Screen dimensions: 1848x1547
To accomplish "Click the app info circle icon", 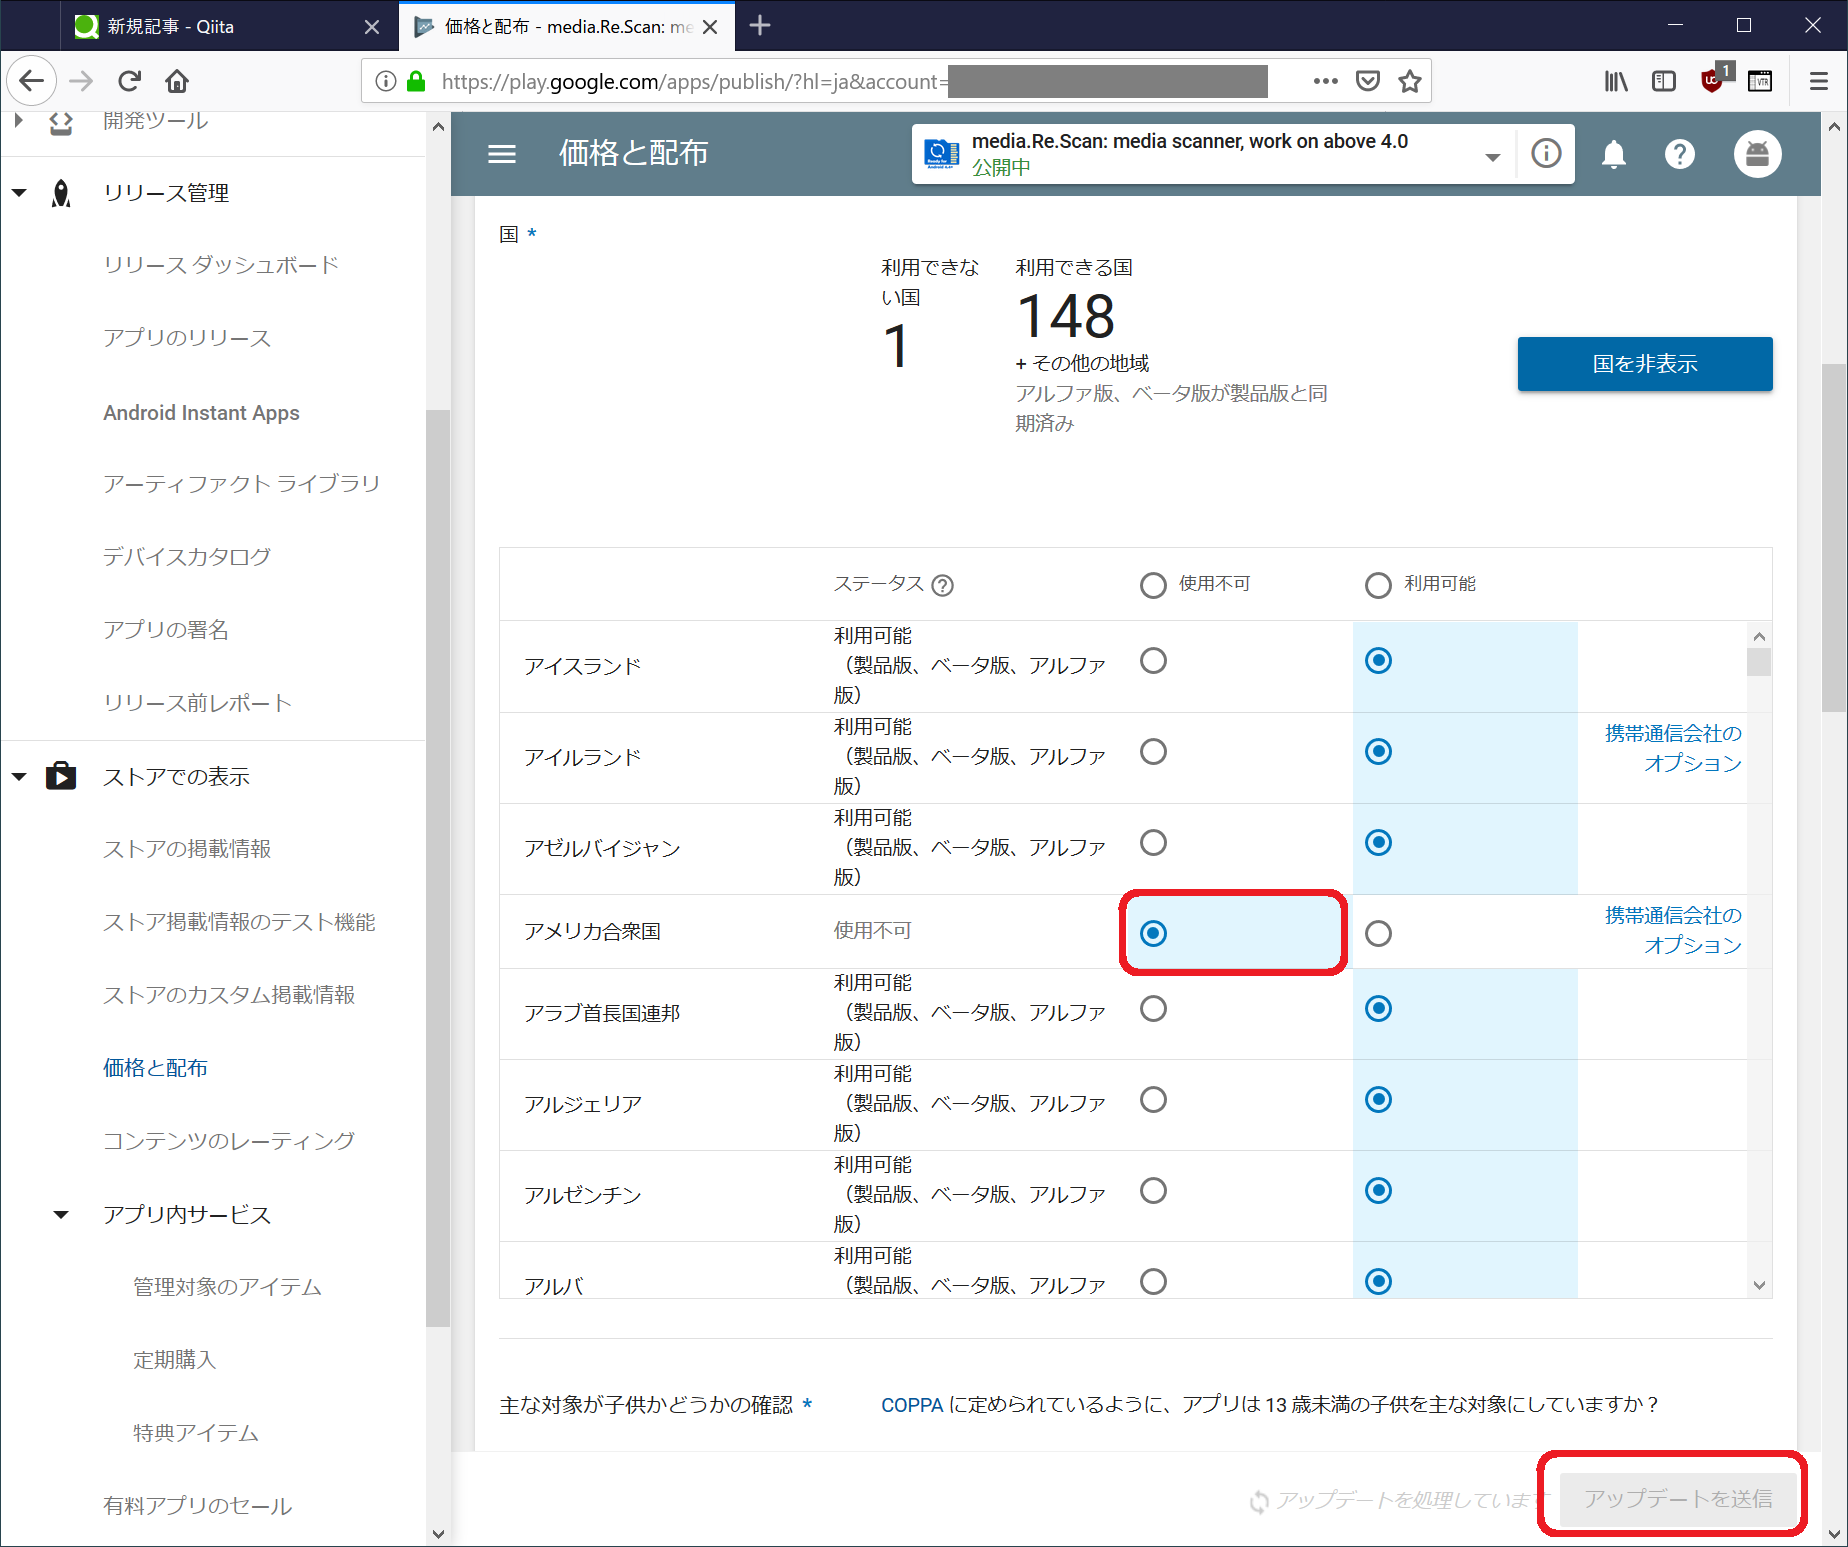I will pos(1546,154).
